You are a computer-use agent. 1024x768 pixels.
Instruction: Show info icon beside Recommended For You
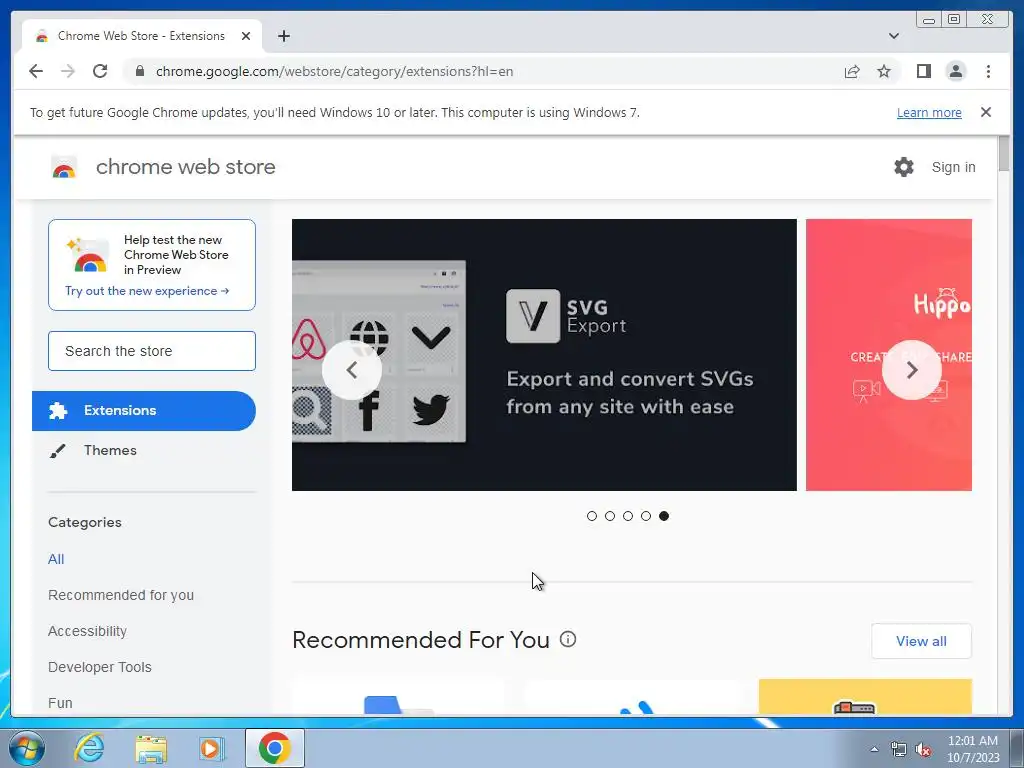coord(568,639)
